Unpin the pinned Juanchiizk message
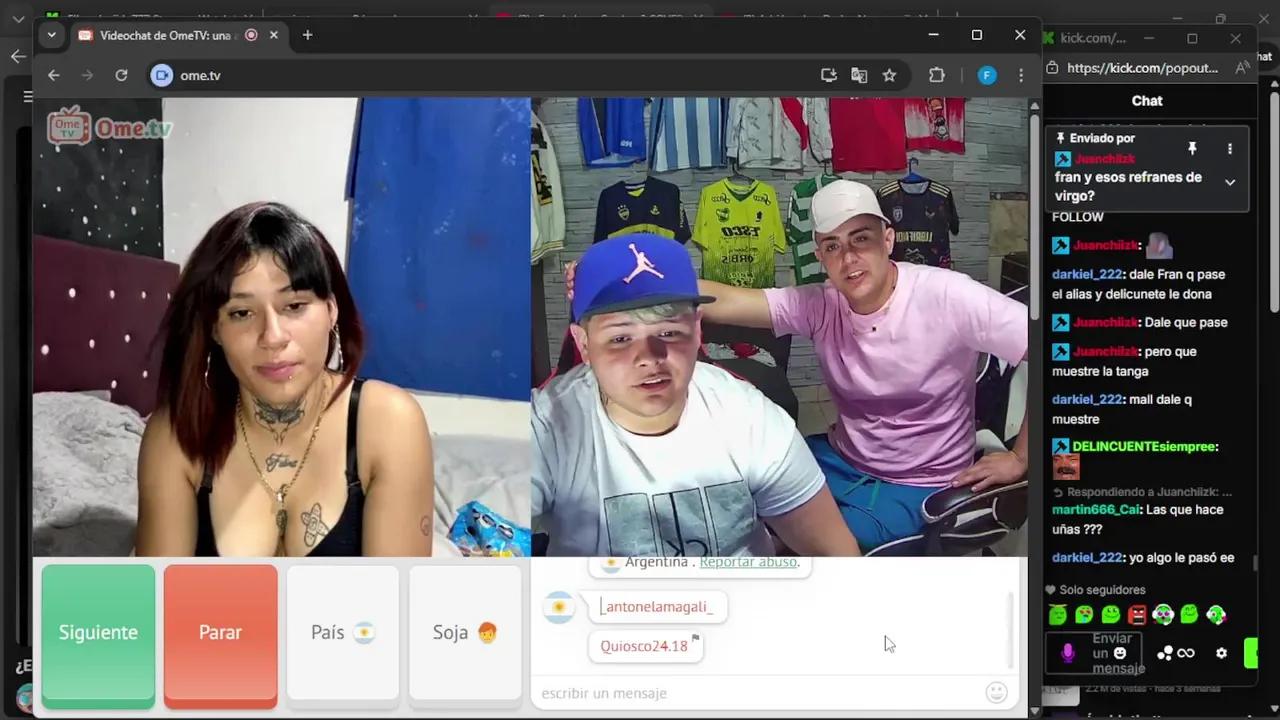 coord(1192,148)
